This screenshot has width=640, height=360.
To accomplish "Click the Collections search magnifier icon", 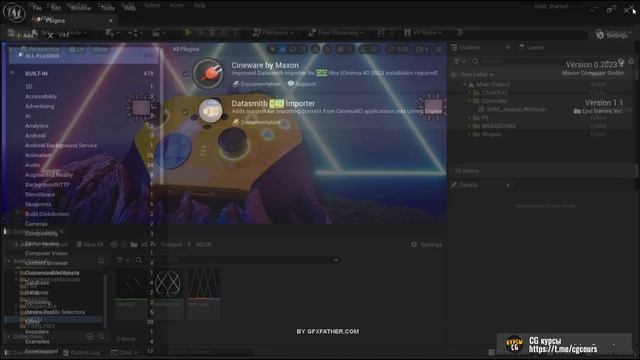I will pyautogui.click(x=101, y=337).
